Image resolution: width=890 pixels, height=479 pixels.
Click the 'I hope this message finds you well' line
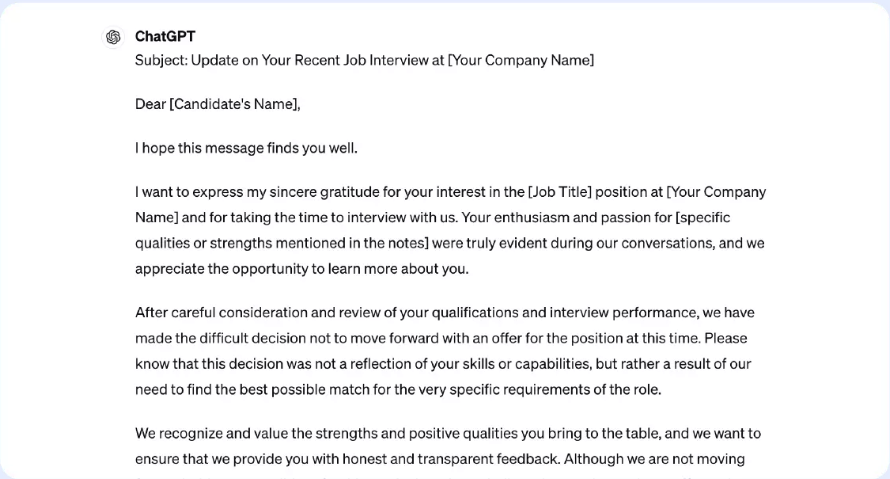click(246, 148)
